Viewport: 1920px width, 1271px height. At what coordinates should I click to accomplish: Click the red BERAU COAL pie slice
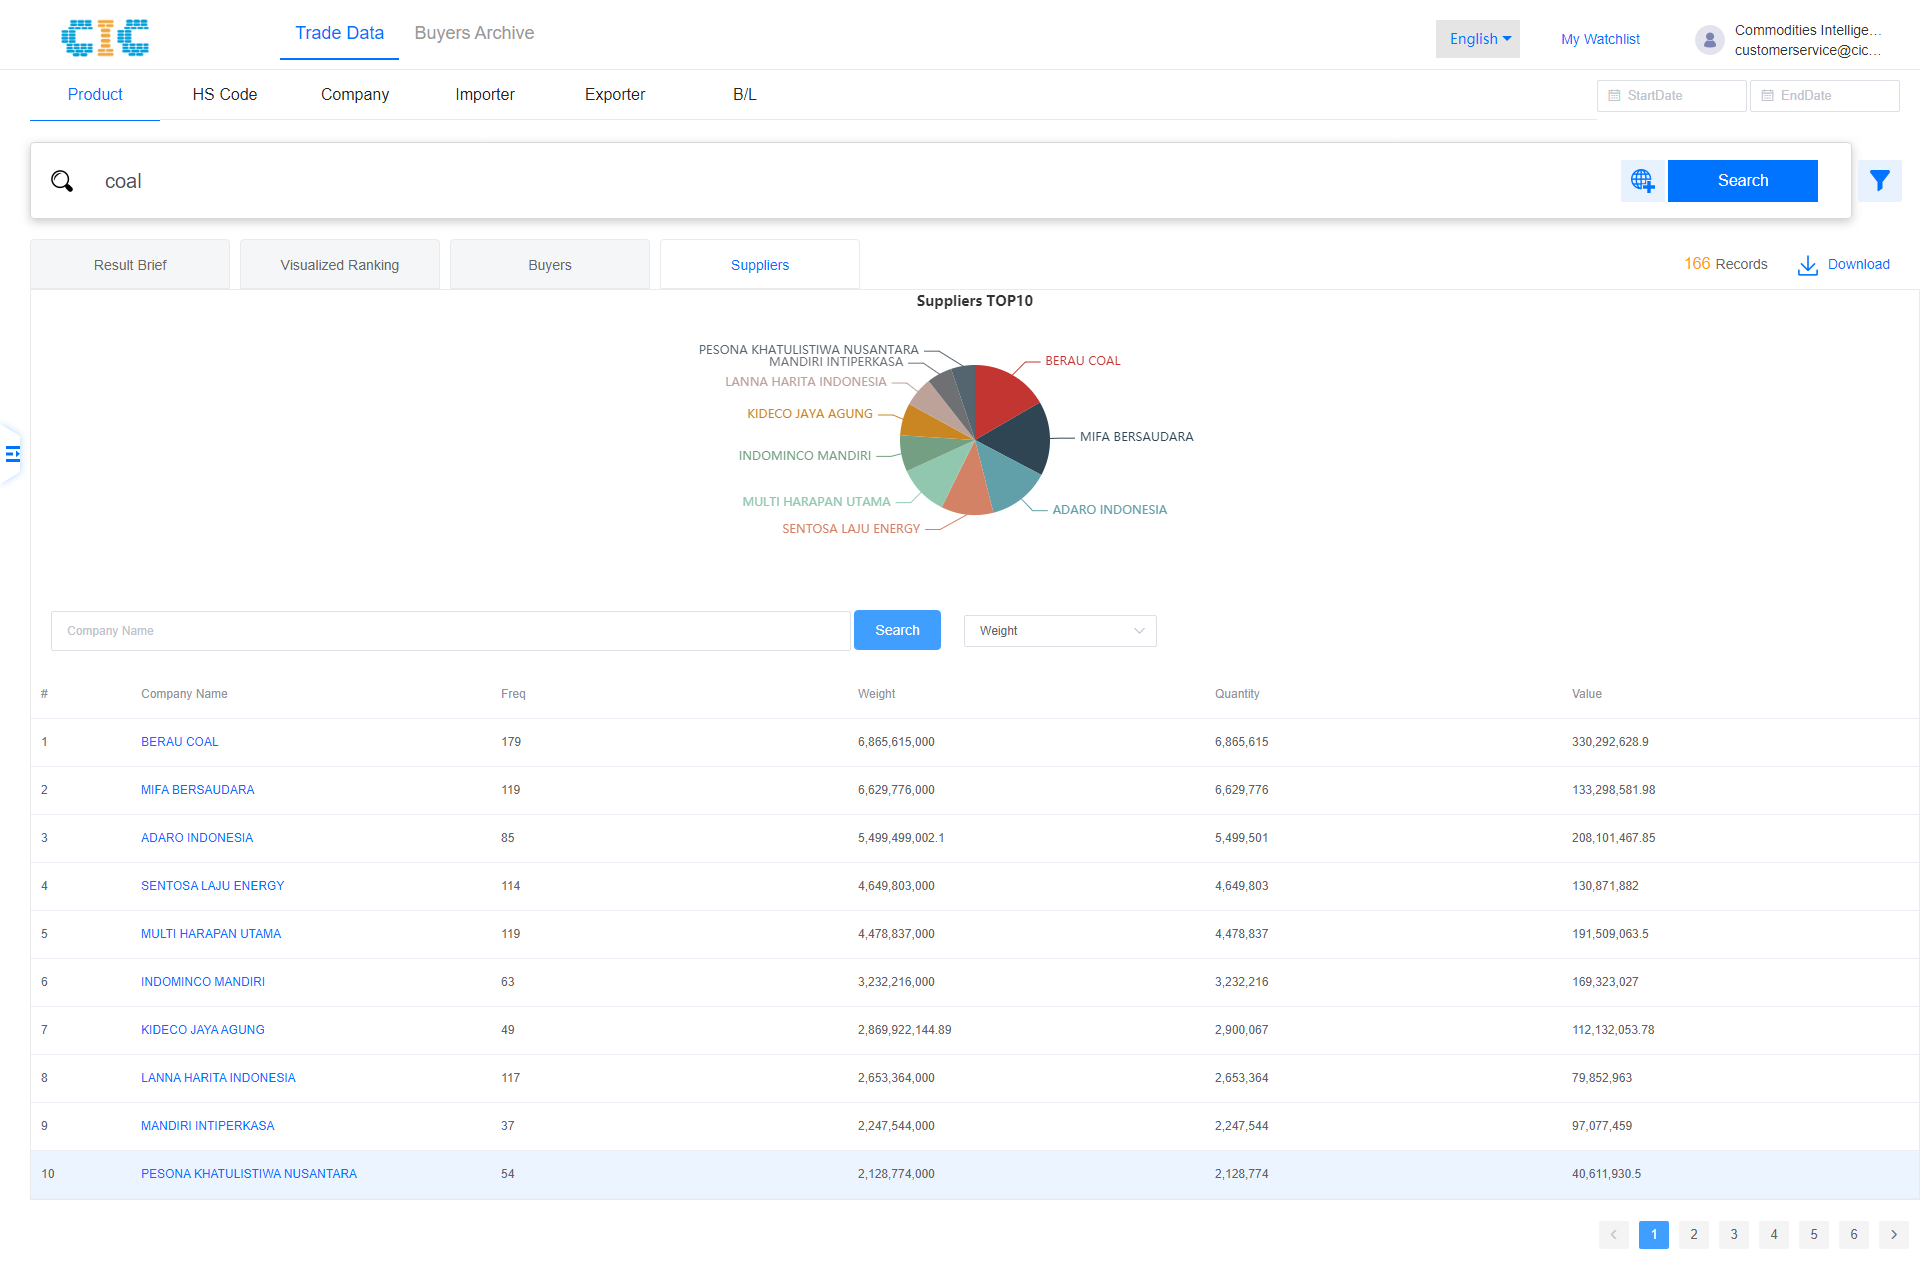click(1003, 395)
